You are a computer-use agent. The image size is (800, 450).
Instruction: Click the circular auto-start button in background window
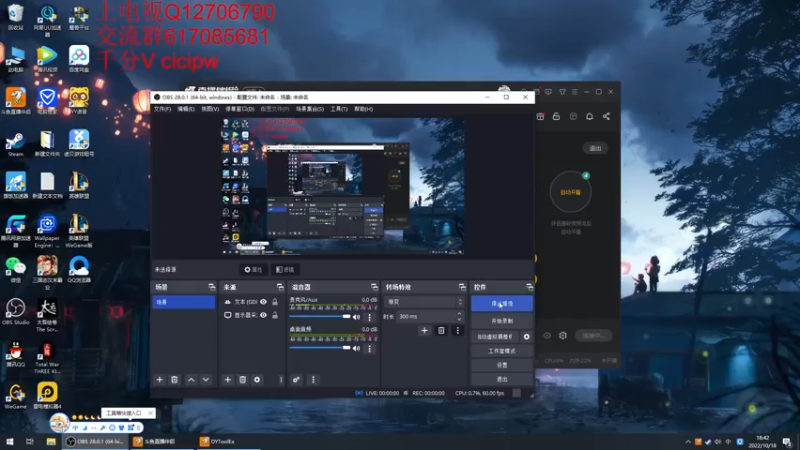[570, 192]
